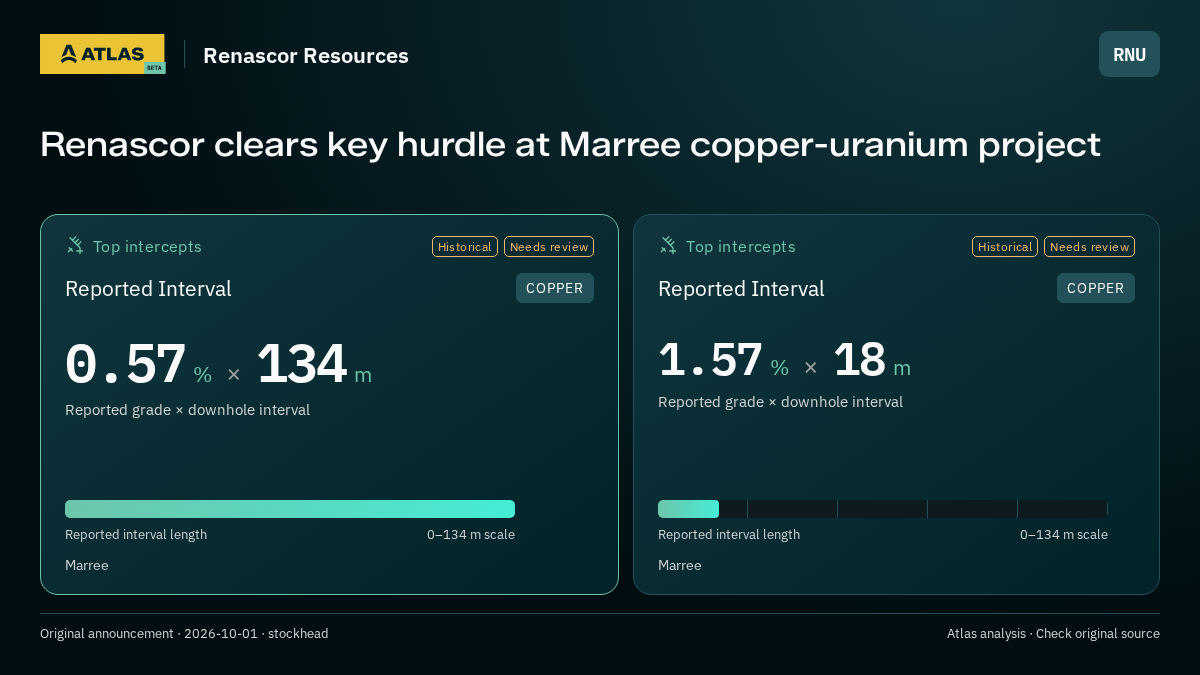The height and width of the screenshot is (675, 1200).
Task: Click the COPPER chip on the 1.57% card
Action: pos(1096,288)
